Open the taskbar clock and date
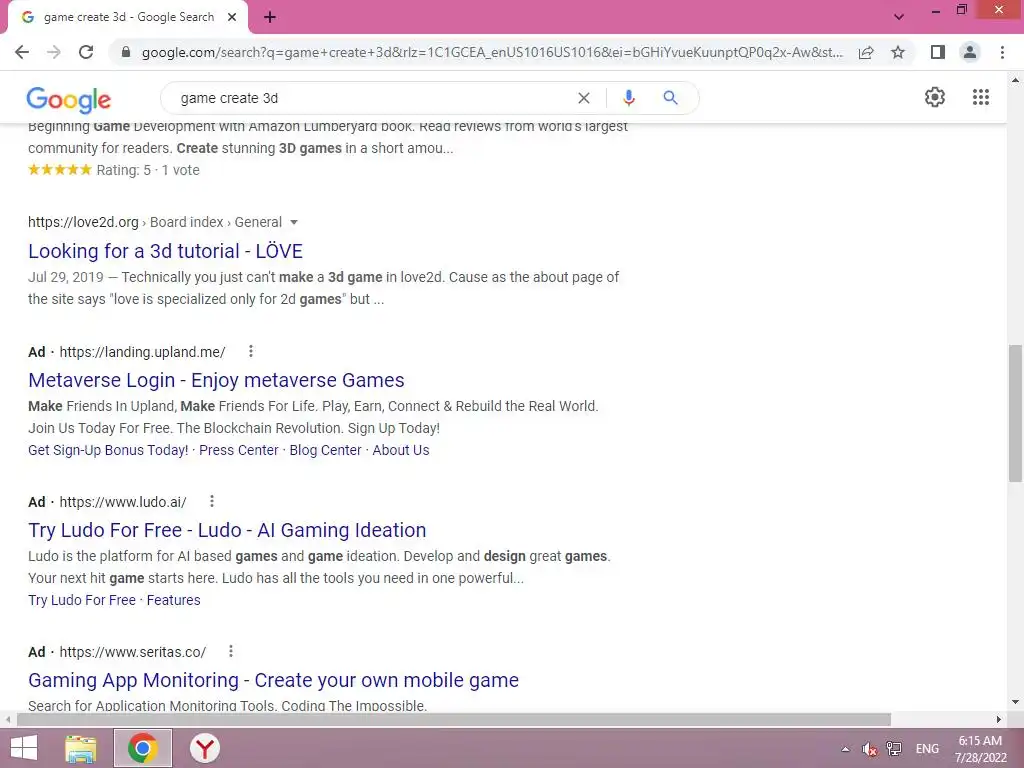 click(x=980, y=749)
